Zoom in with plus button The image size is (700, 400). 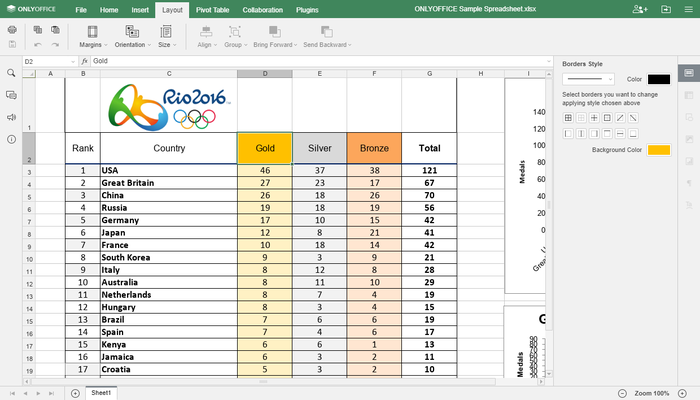(683, 393)
